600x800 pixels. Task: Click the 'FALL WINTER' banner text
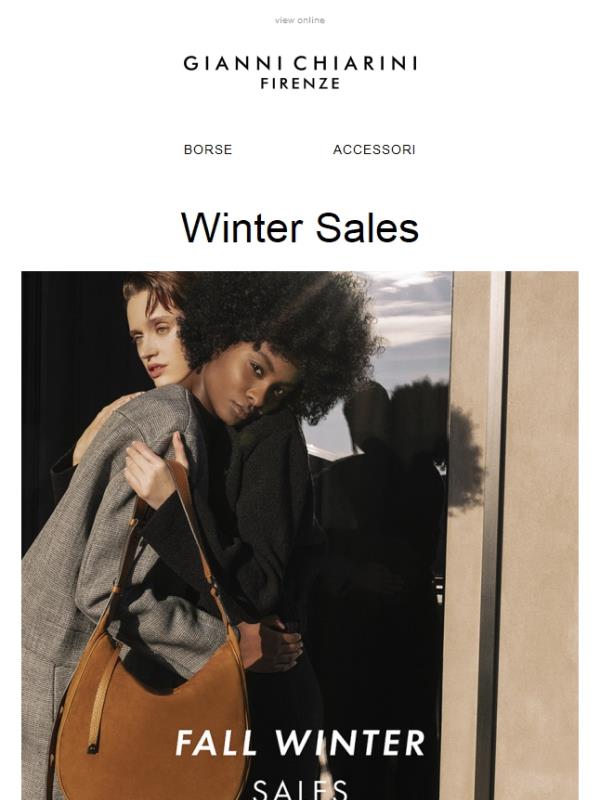click(x=300, y=743)
